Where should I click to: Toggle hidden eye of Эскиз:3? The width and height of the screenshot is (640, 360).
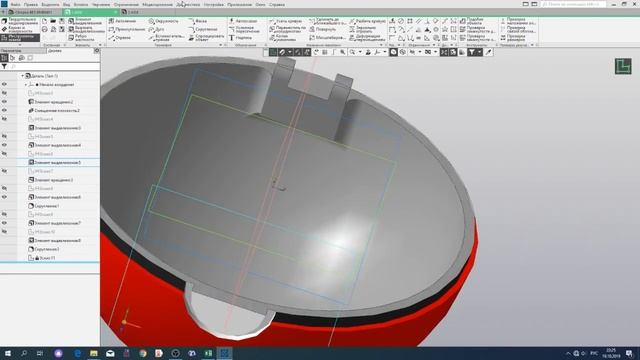4,93
